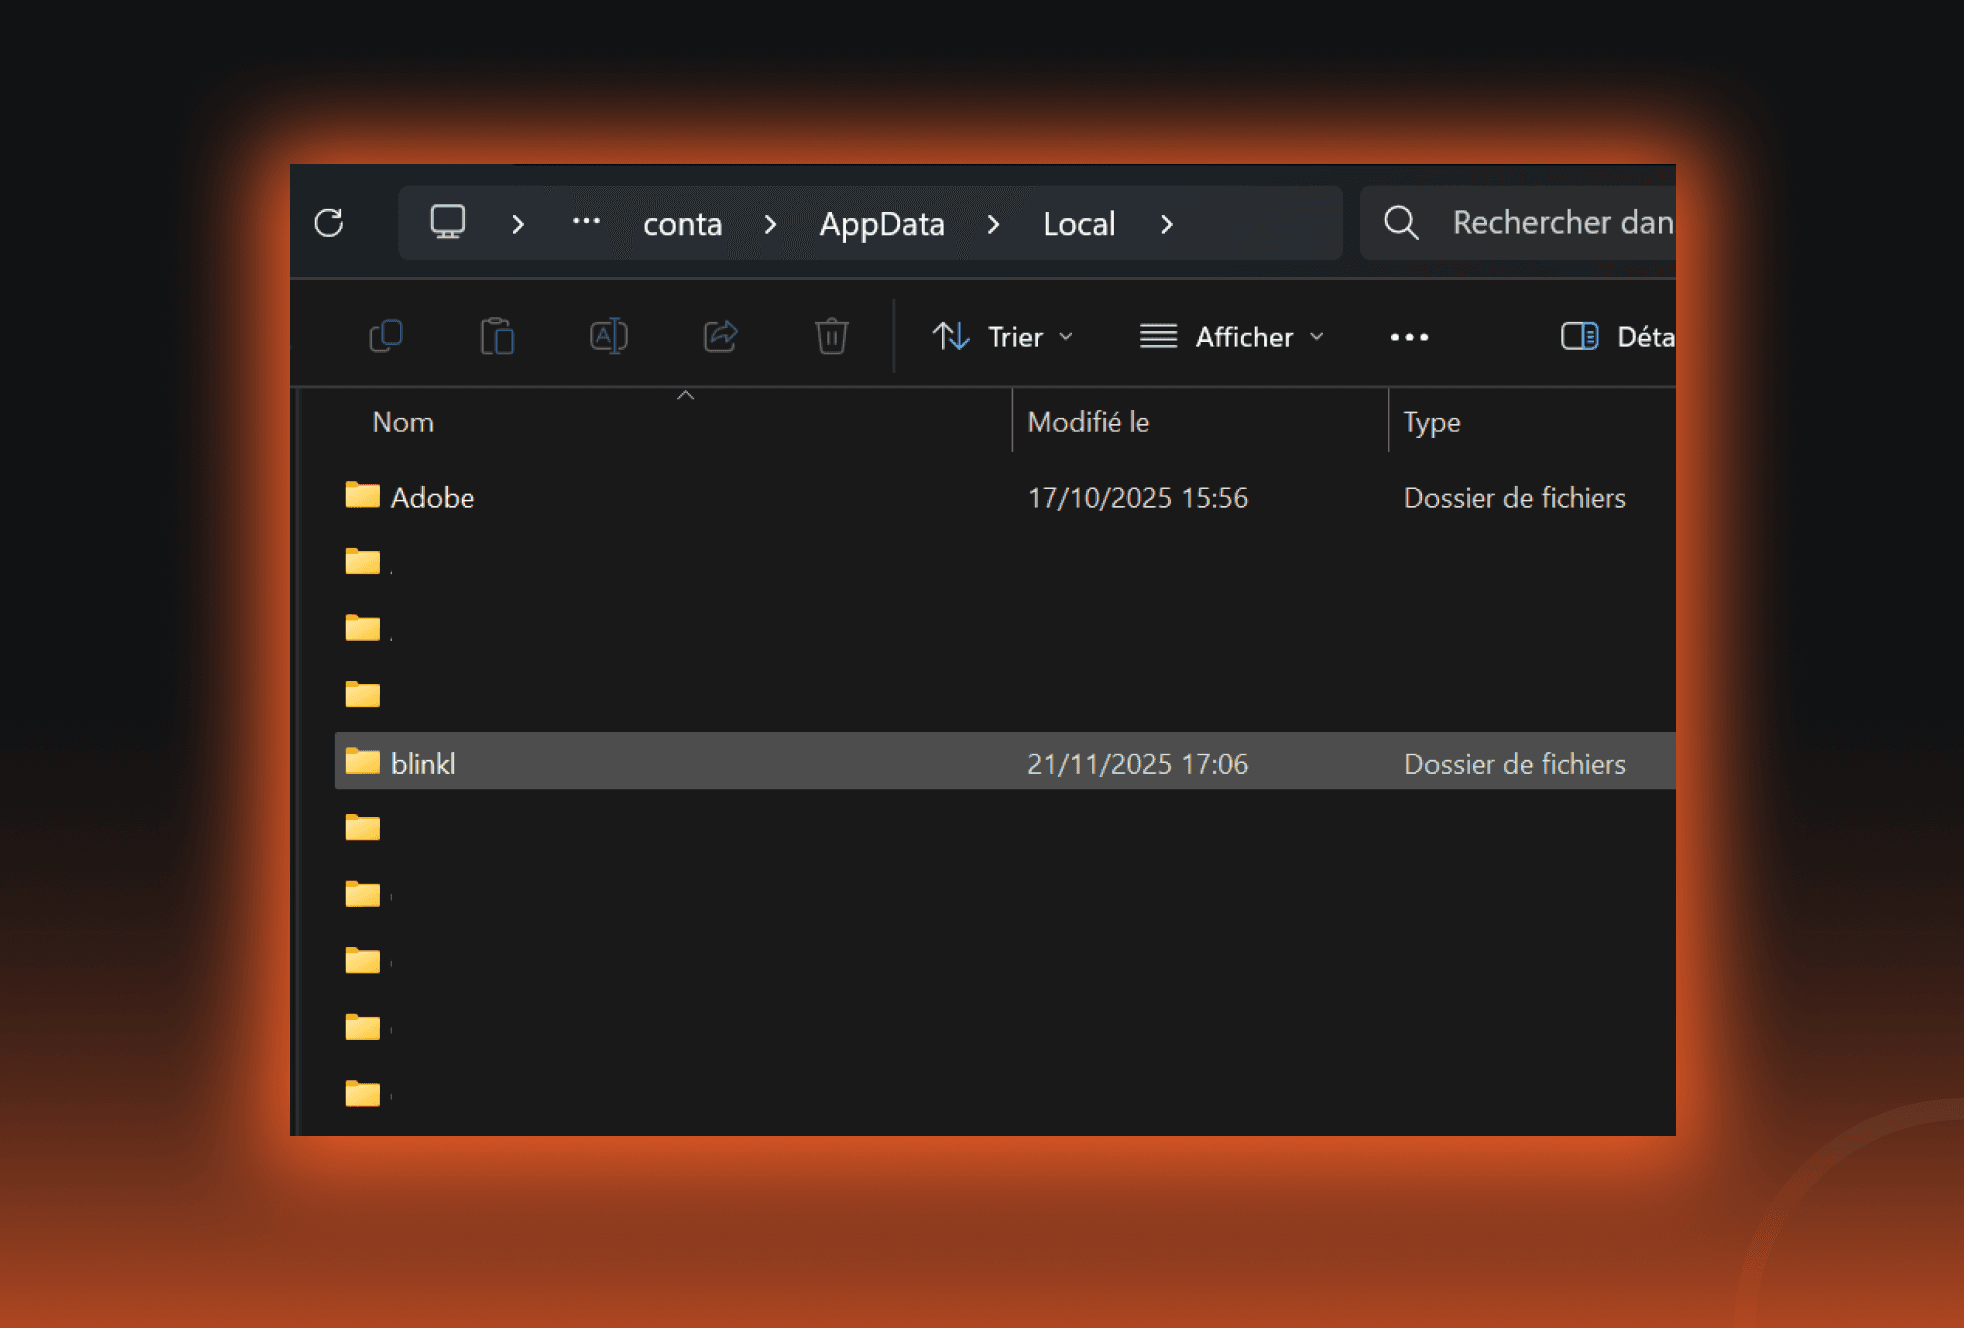Click the refresh icon
1964x1328 pixels.
329,223
